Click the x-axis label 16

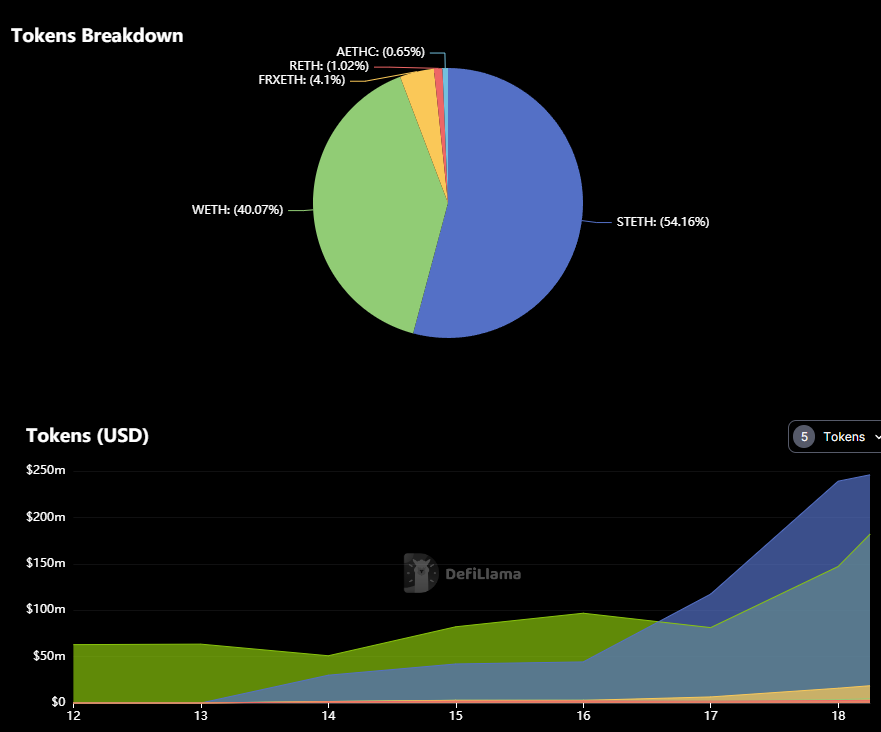pos(583,716)
